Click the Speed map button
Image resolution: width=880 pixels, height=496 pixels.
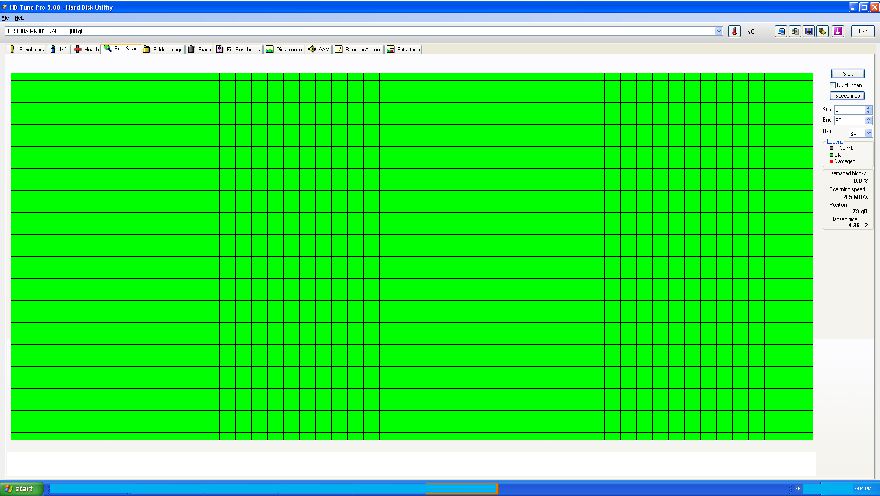[x=847, y=96]
